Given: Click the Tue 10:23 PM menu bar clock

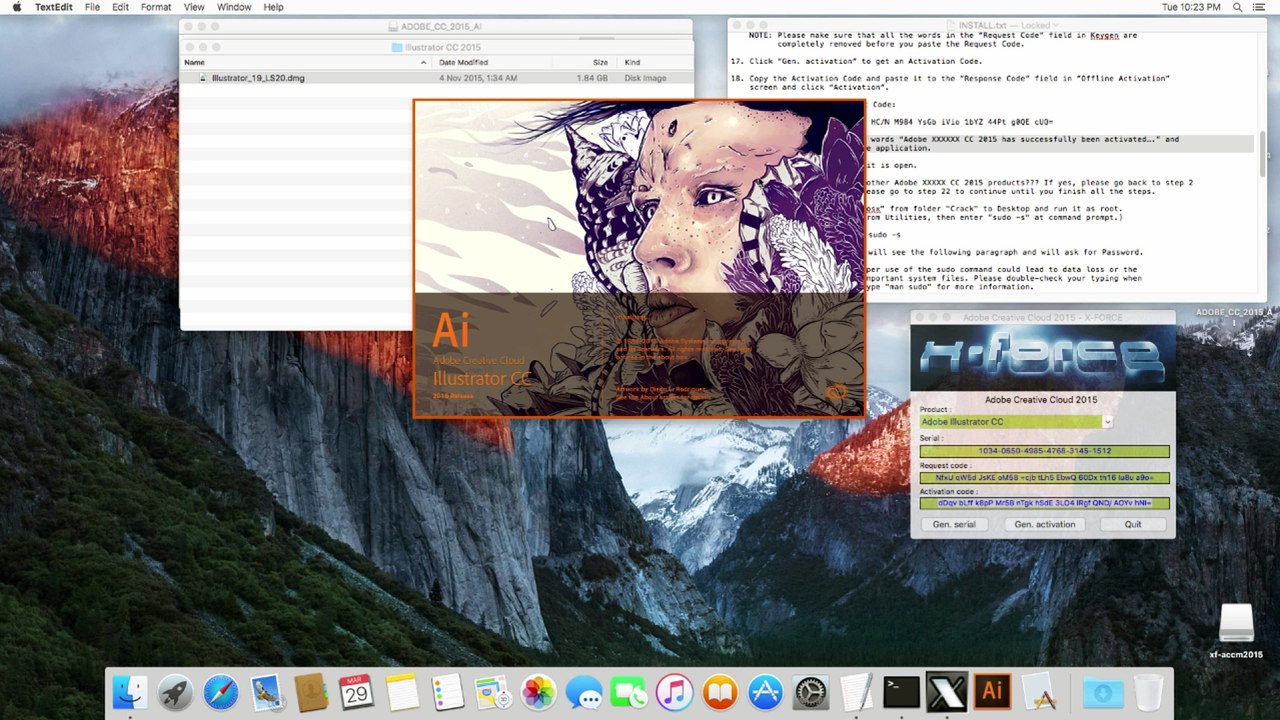Looking at the screenshot, I should [x=1191, y=7].
